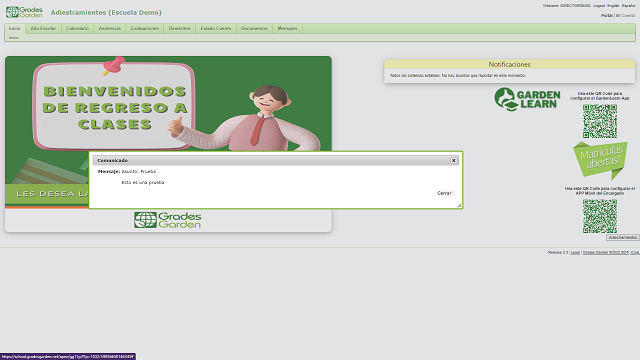The image size is (640, 360).
Task: Click the notification text about stable systems
Action: click(x=458, y=76)
